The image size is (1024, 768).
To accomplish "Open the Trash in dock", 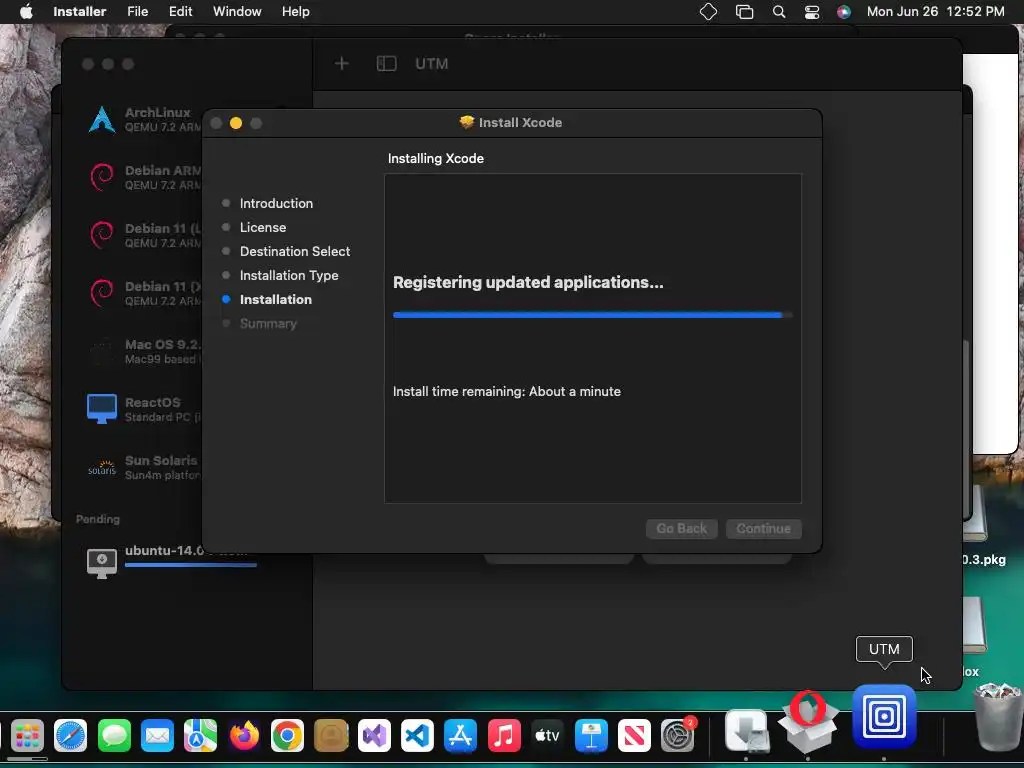I will tap(997, 717).
